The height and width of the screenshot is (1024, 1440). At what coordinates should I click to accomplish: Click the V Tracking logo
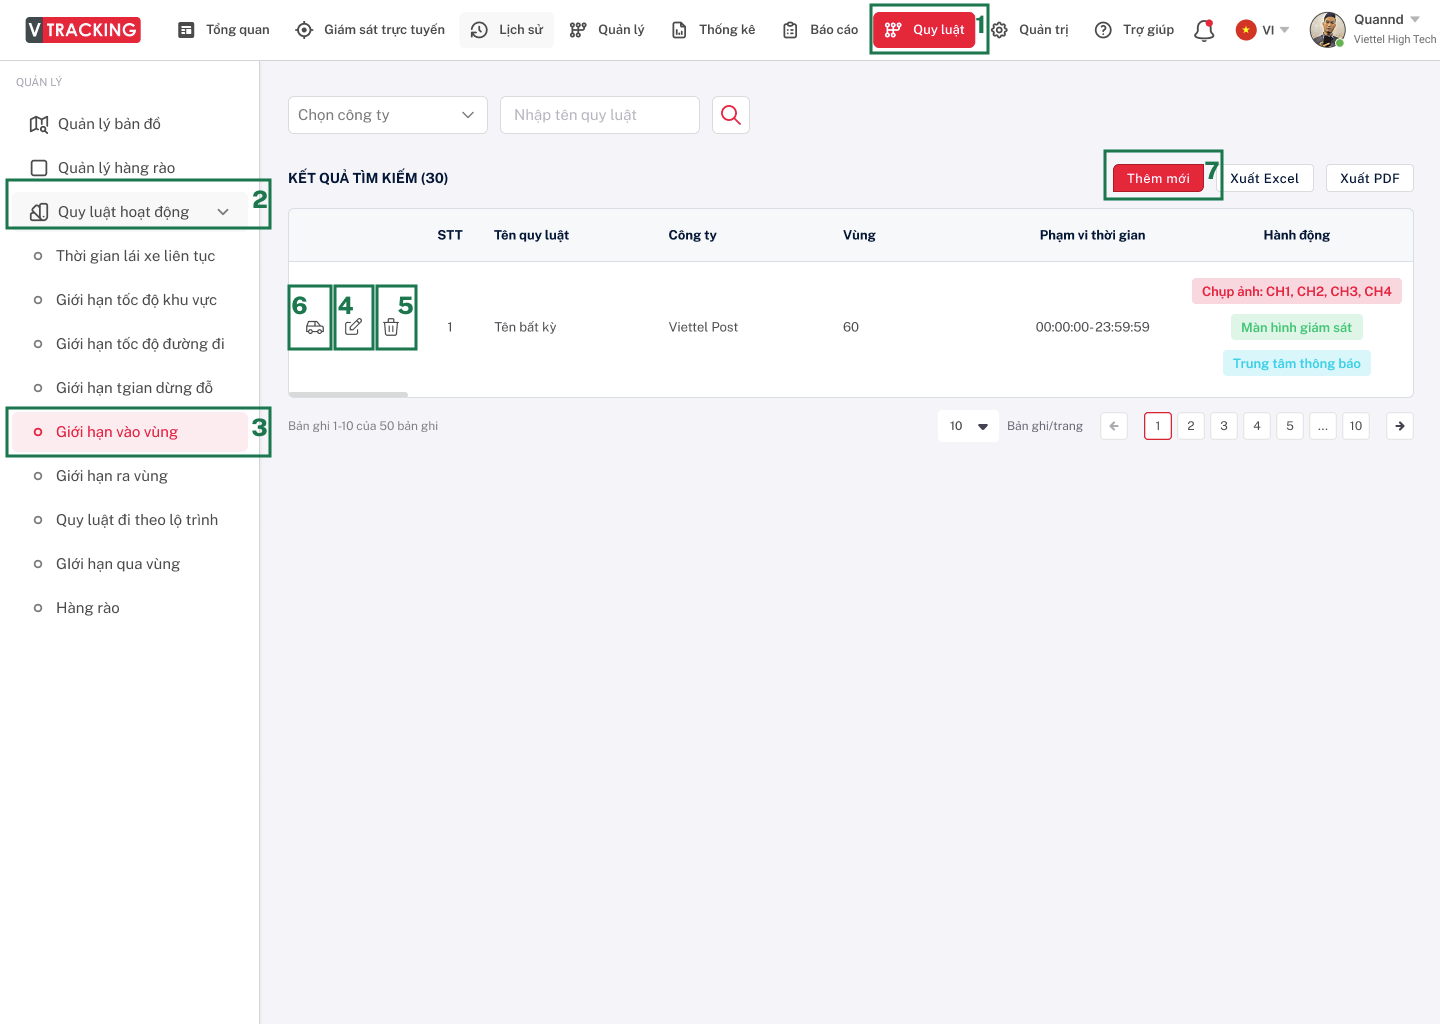tap(83, 30)
